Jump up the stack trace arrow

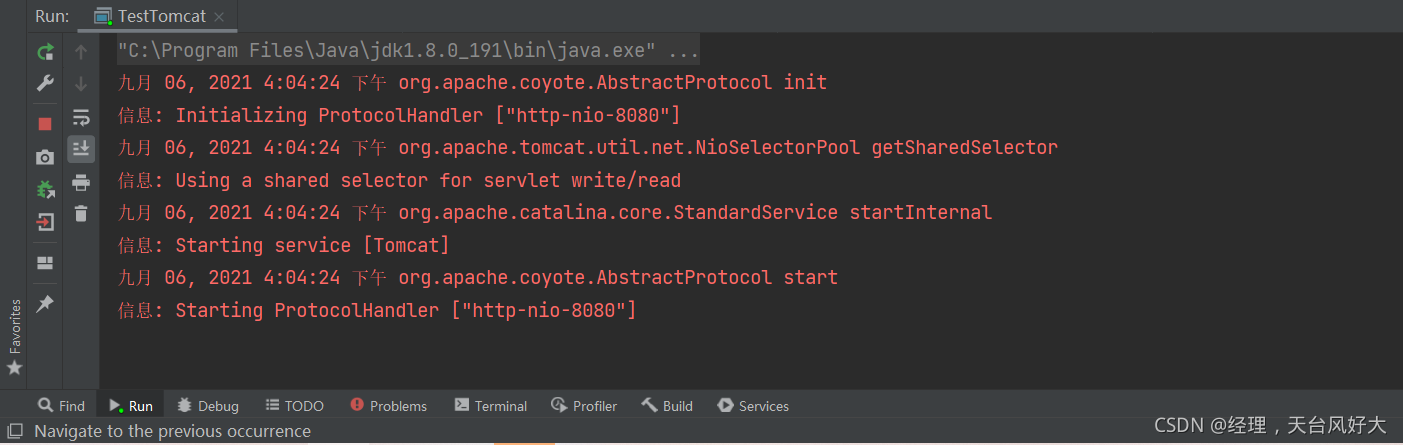pyautogui.click(x=81, y=52)
